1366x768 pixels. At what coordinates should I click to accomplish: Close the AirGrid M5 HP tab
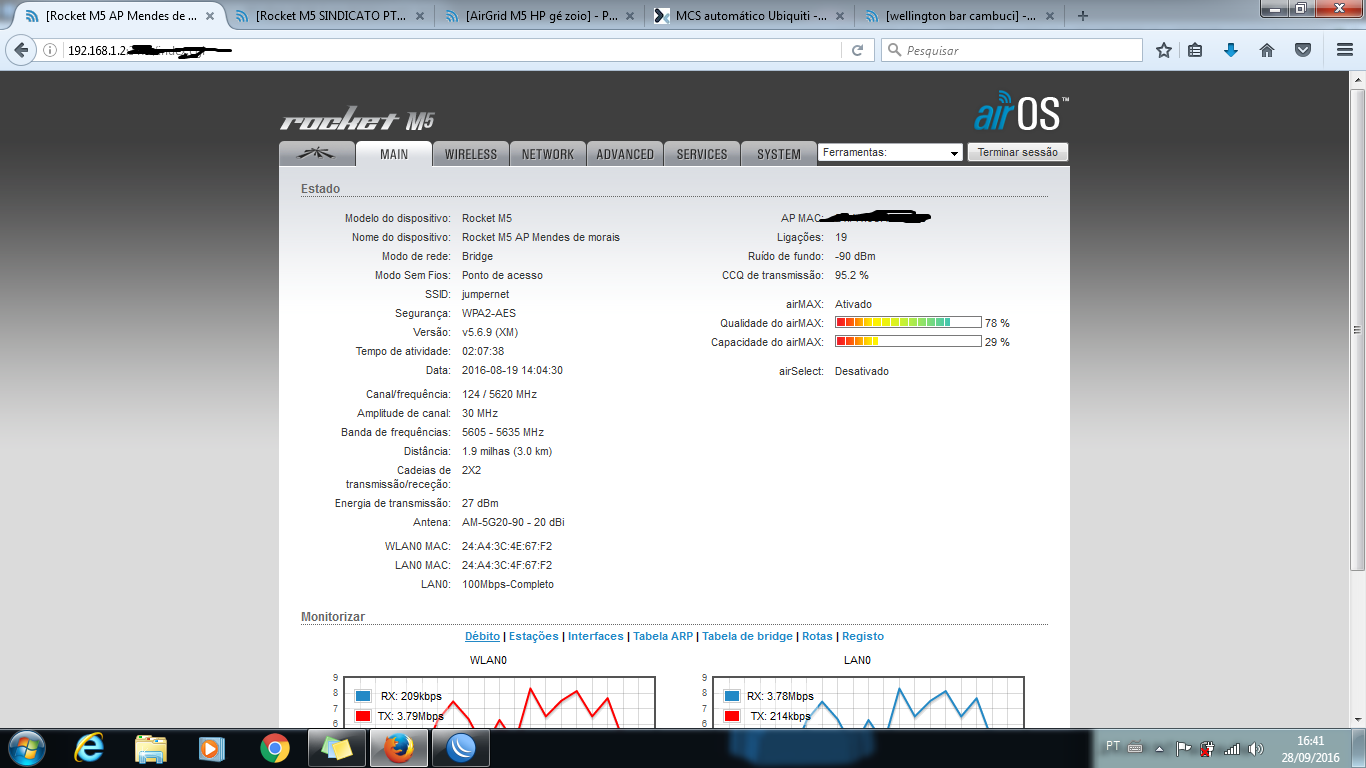632,16
